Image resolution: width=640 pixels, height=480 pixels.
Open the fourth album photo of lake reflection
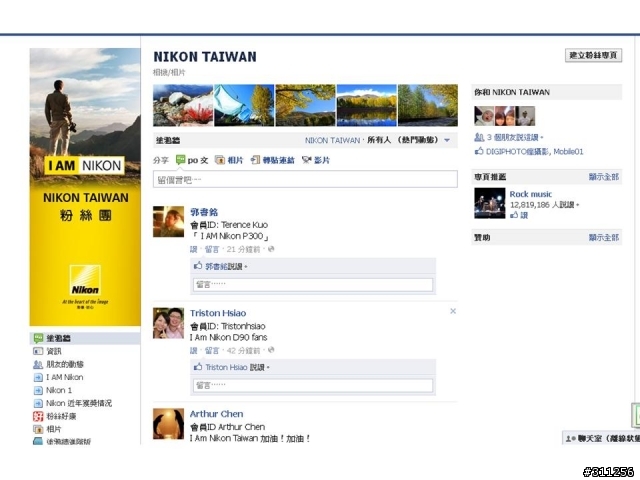tap(367, 105)
